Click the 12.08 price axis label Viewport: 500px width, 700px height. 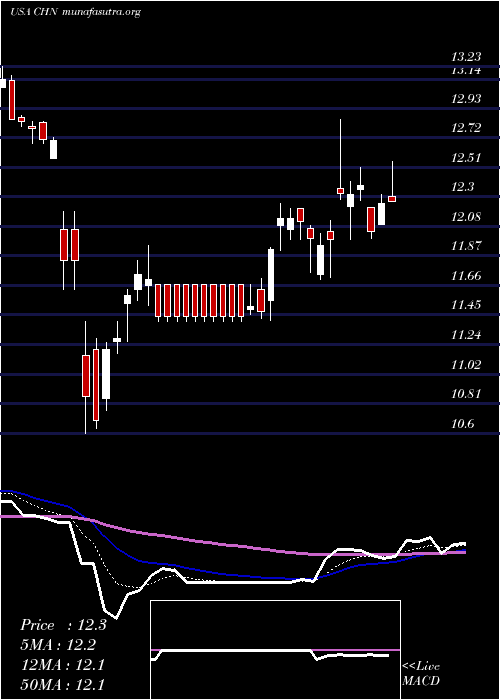(x=466, y=217)
